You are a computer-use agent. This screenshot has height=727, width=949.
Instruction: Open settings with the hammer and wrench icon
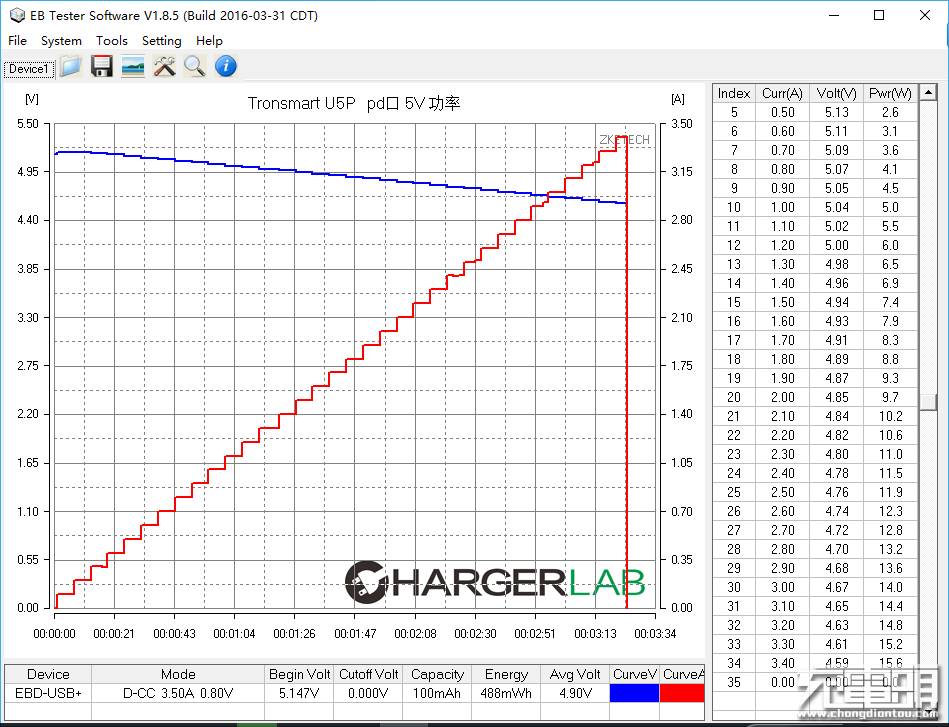coord(164,67)
